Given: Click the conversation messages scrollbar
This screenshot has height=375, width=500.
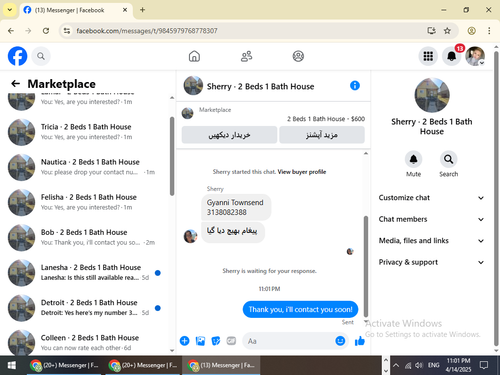Looking at the screenshot, I should click(366, 266).
